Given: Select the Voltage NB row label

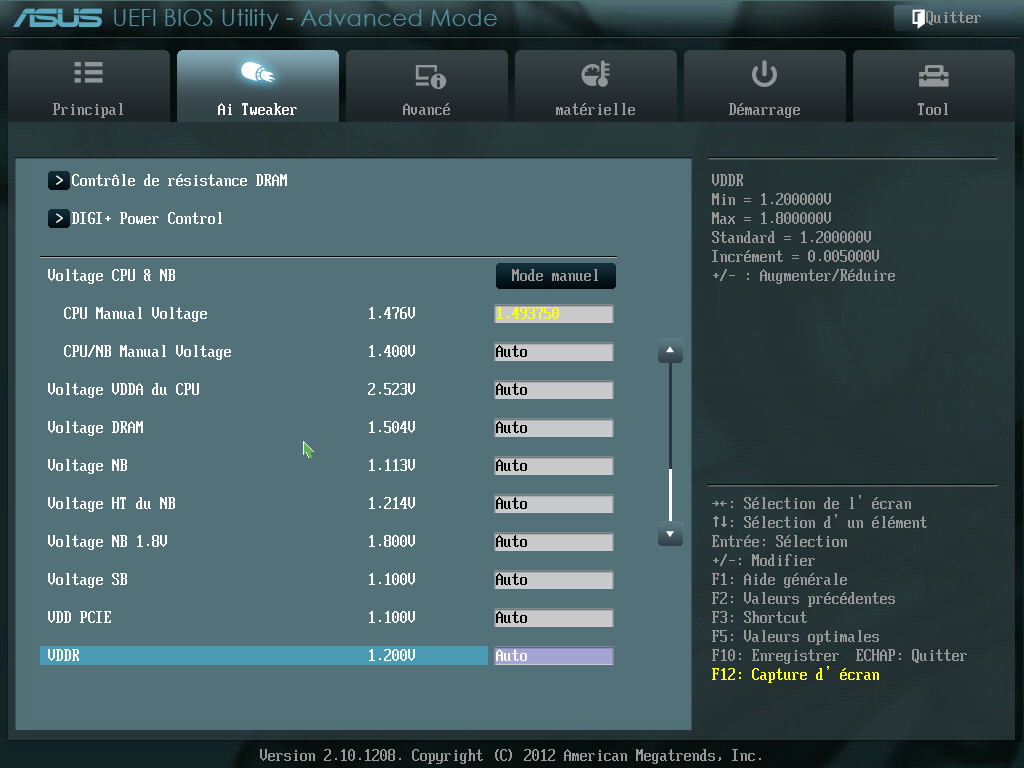Looking at the screenshot, I should [88, 465].
